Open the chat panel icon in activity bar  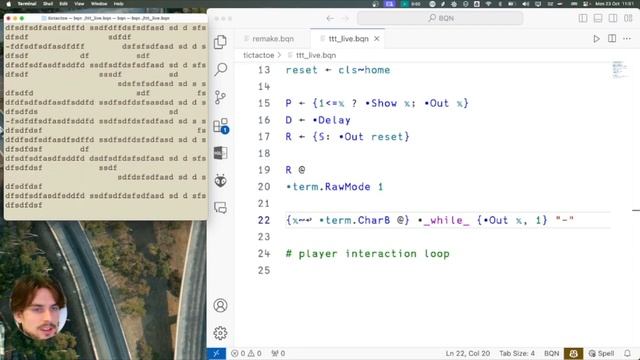[220, 208]
